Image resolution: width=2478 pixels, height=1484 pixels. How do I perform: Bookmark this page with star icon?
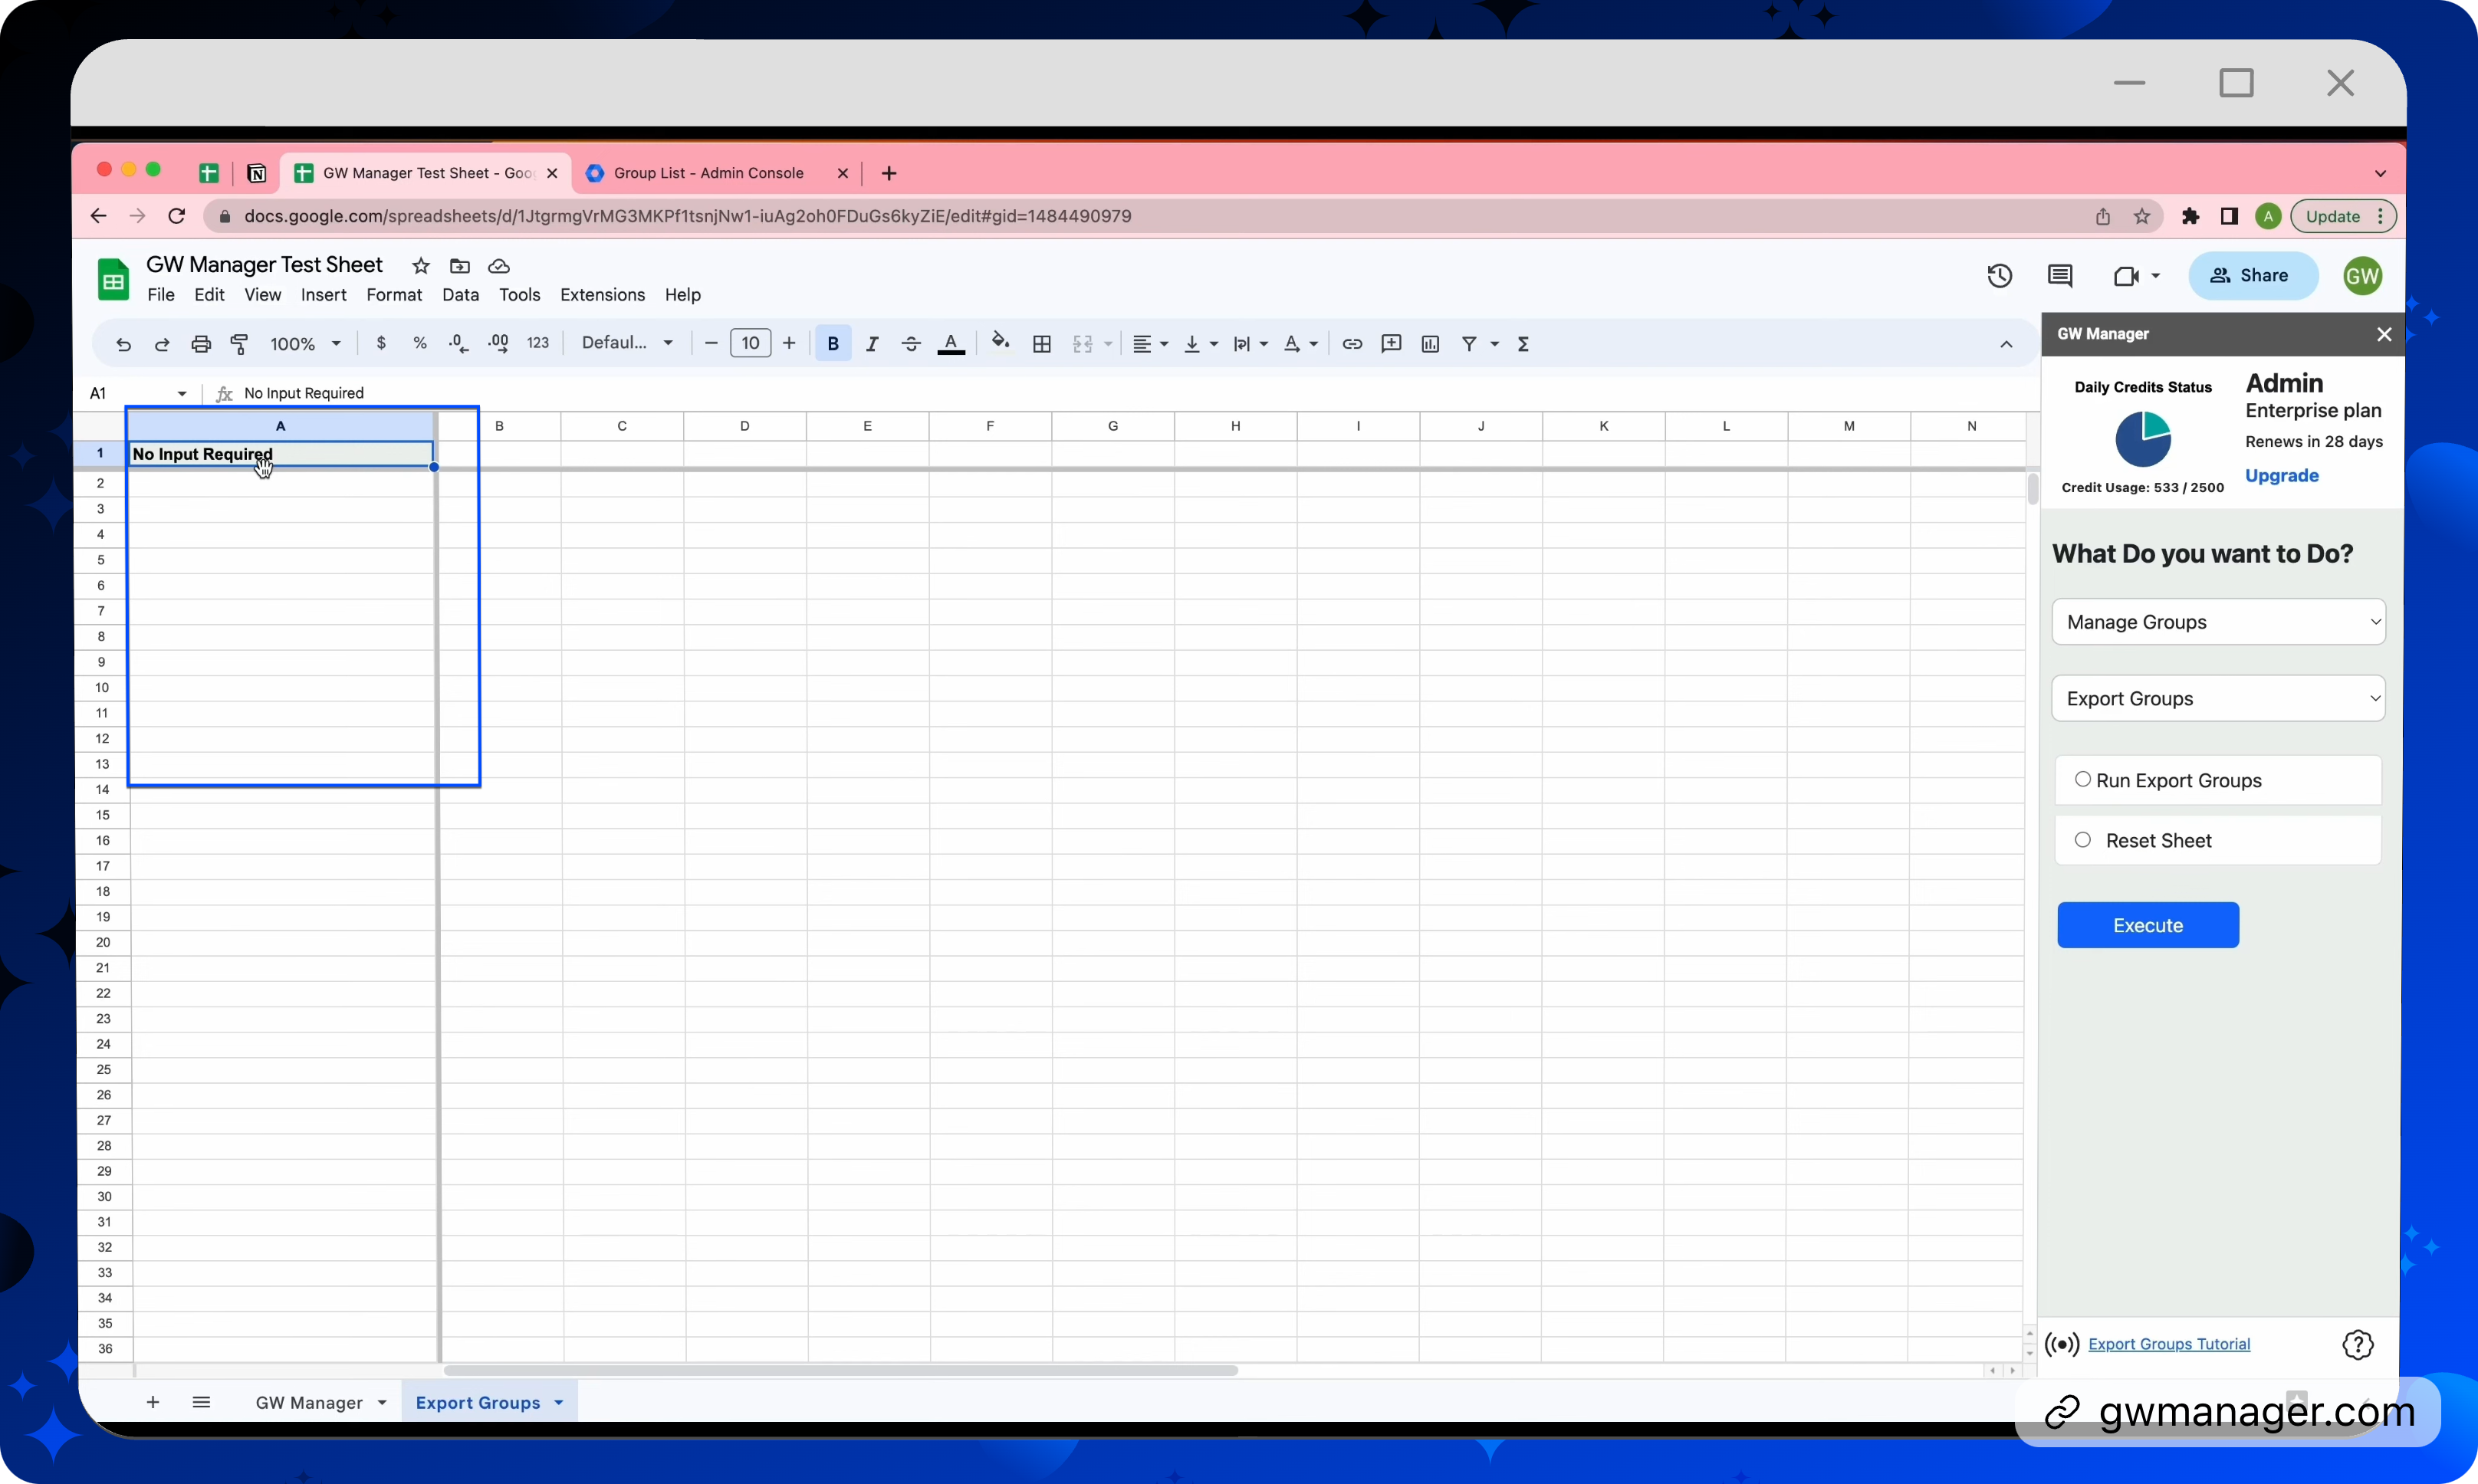pyautogui.click(x=2141, y=216)
